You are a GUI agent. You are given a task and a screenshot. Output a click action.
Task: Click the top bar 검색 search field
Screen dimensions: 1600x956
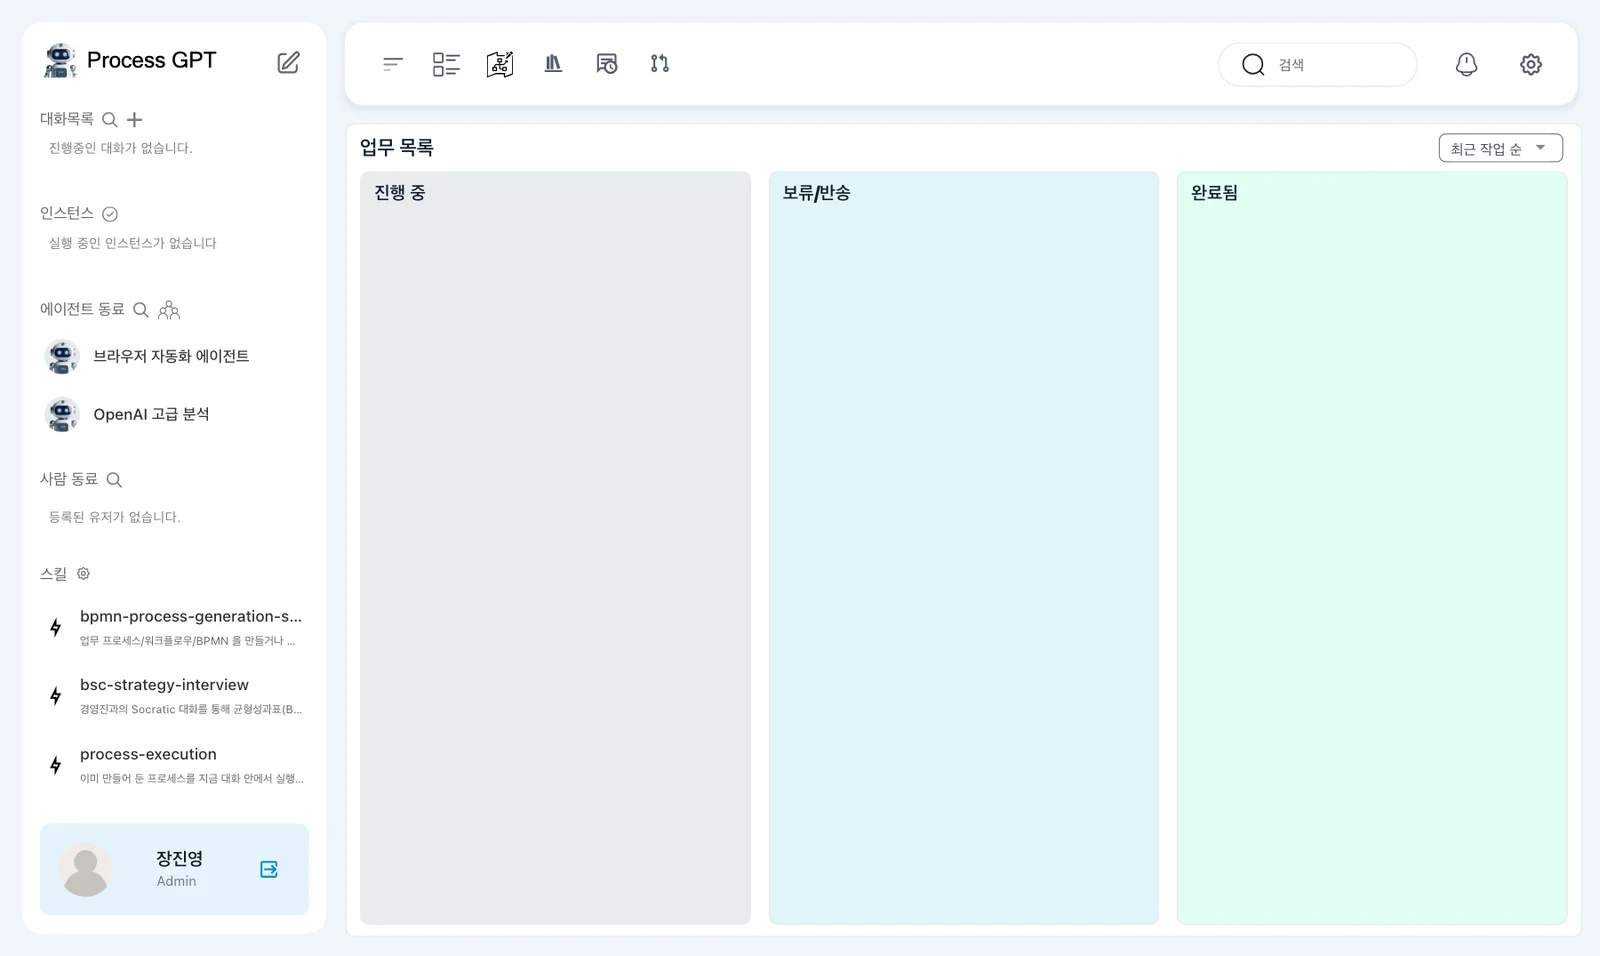click(x=1317, y=64)
